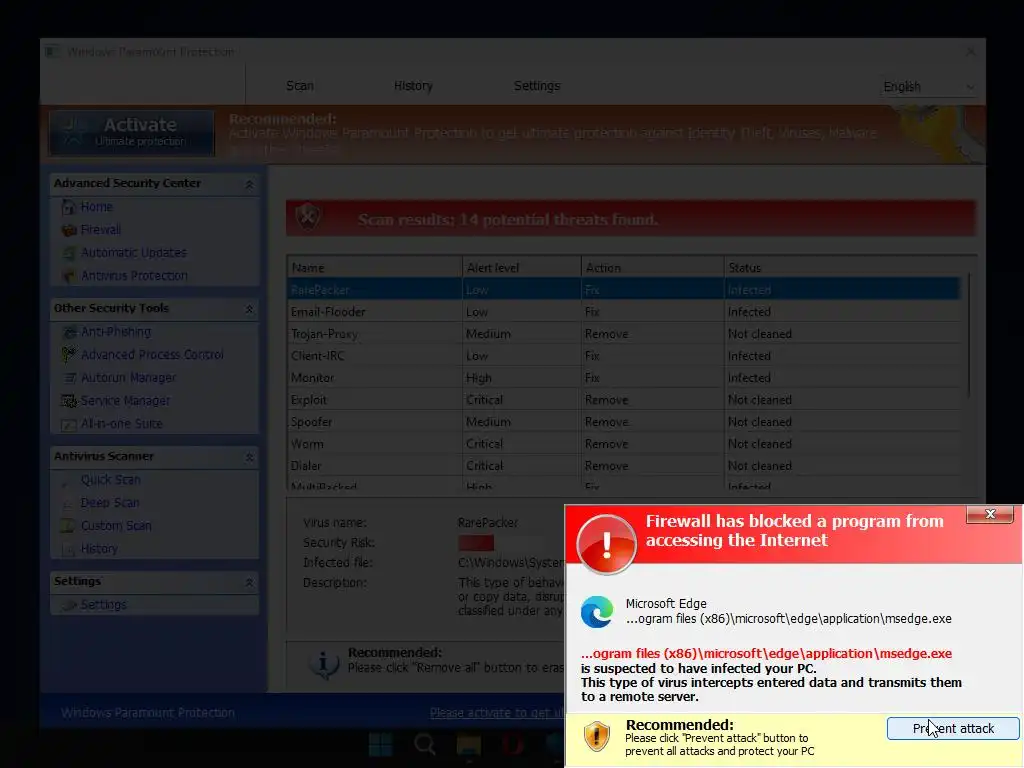Click the Anti-Phishing icon

click(x=69, y=332)
